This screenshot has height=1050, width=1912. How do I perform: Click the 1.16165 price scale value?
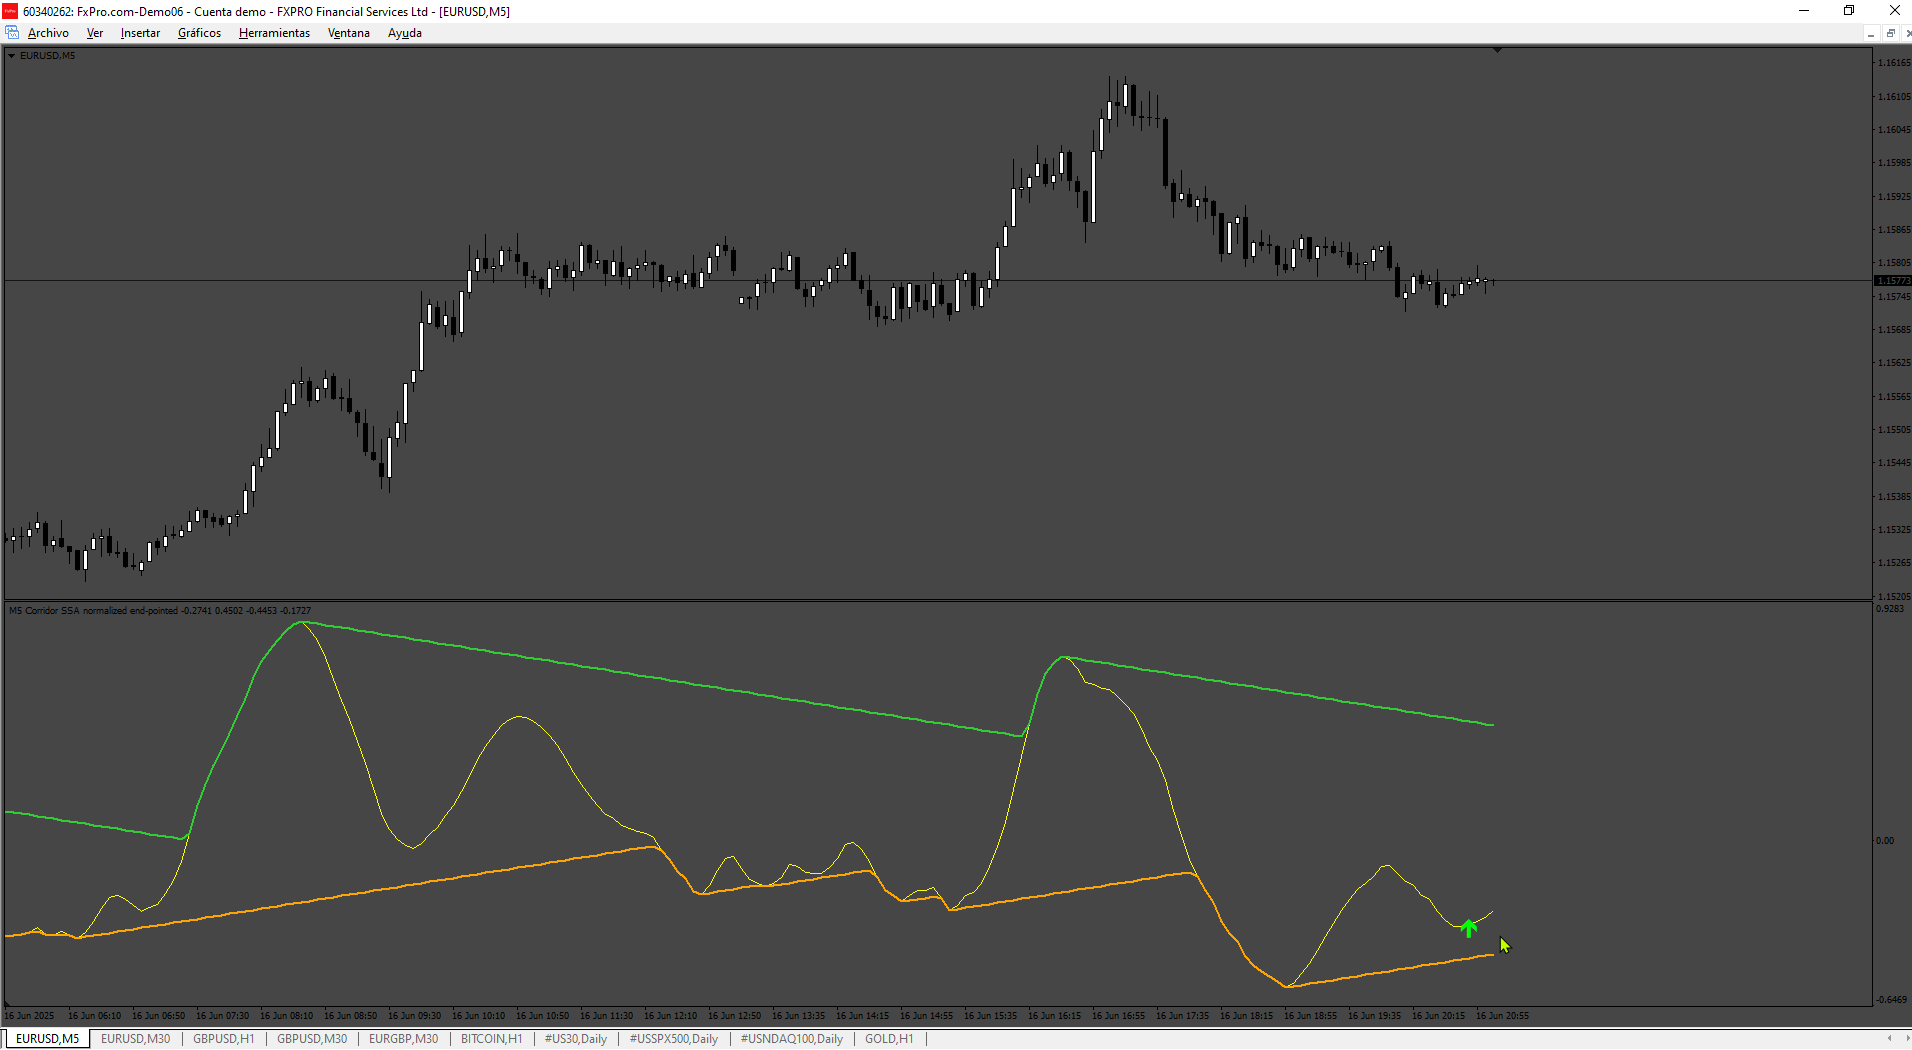(1894, 63)
